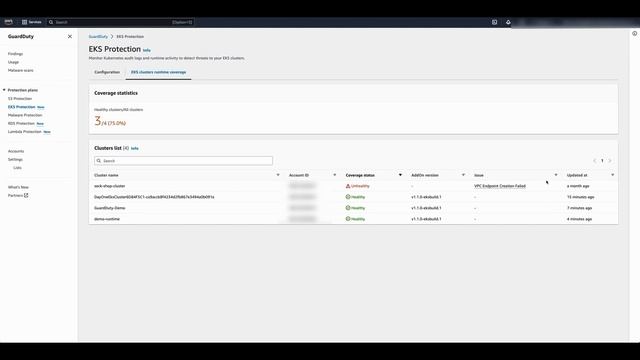This screenshot has width=640, height=360.
Task: Open Malware scans in sidebar
Action: click(21, 70)
